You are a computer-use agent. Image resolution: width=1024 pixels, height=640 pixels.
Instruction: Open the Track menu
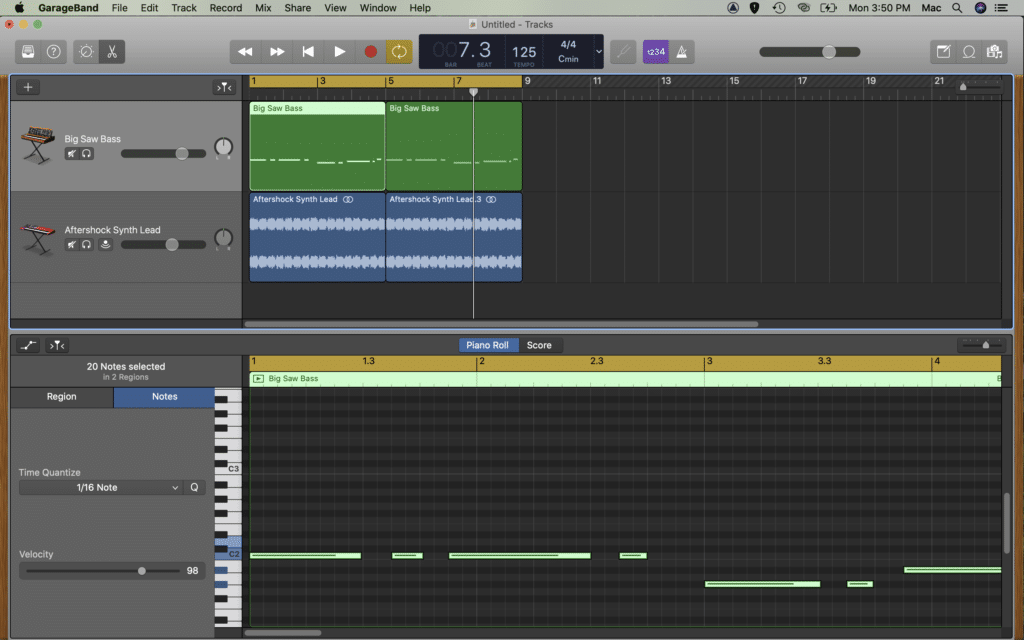point(184,8)
